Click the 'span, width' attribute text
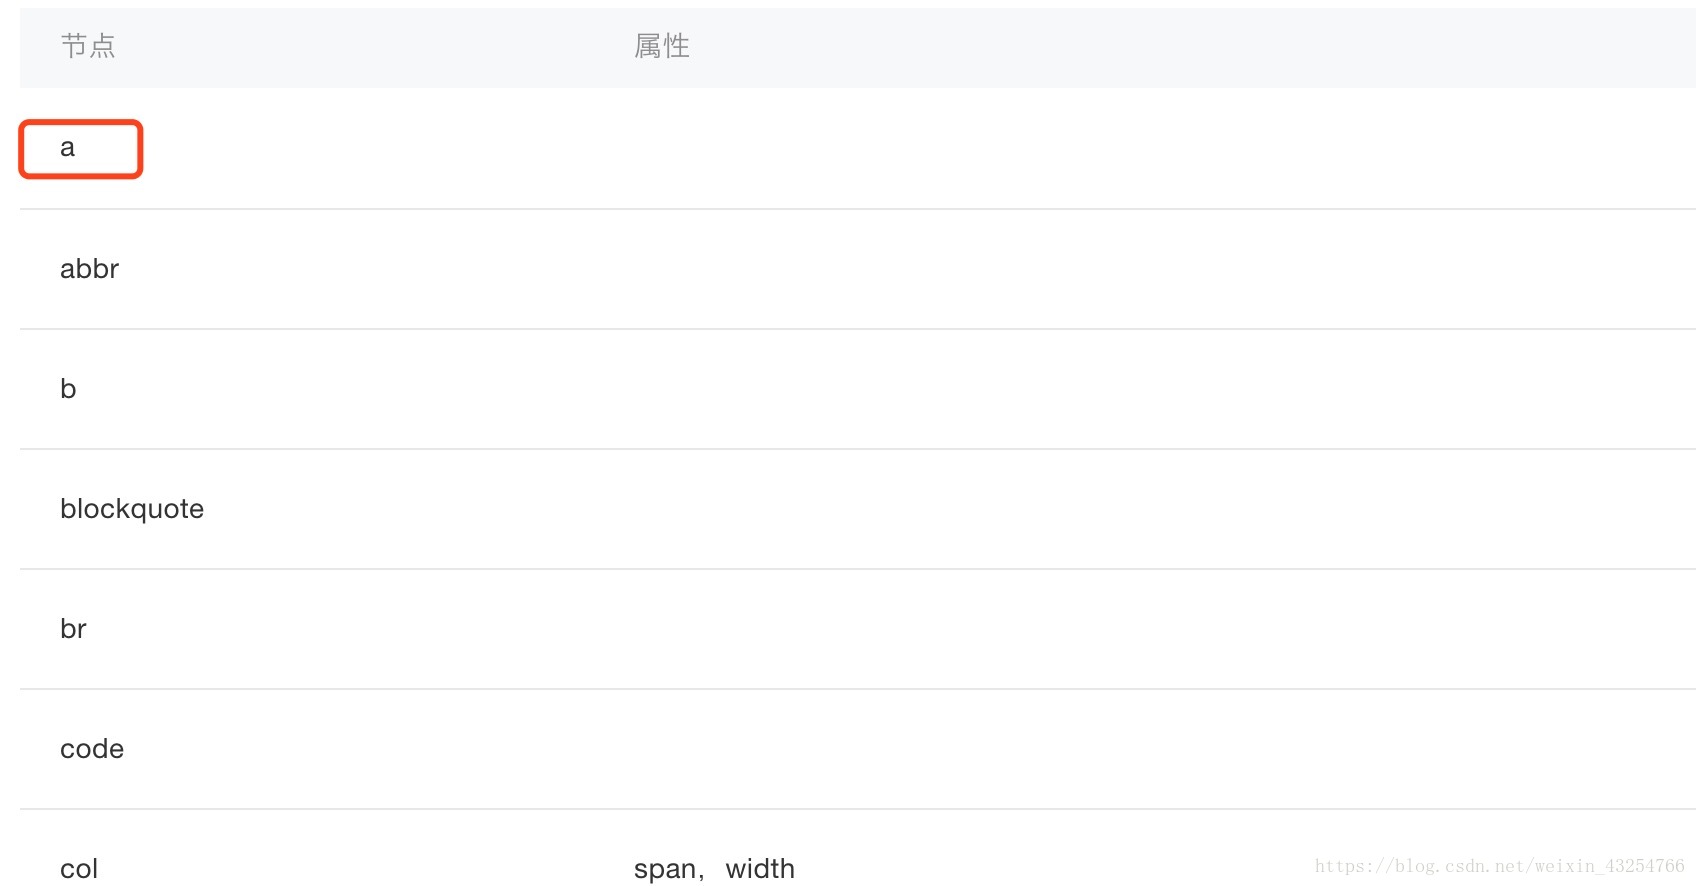The image size is (1696, 886). [714, 869]
